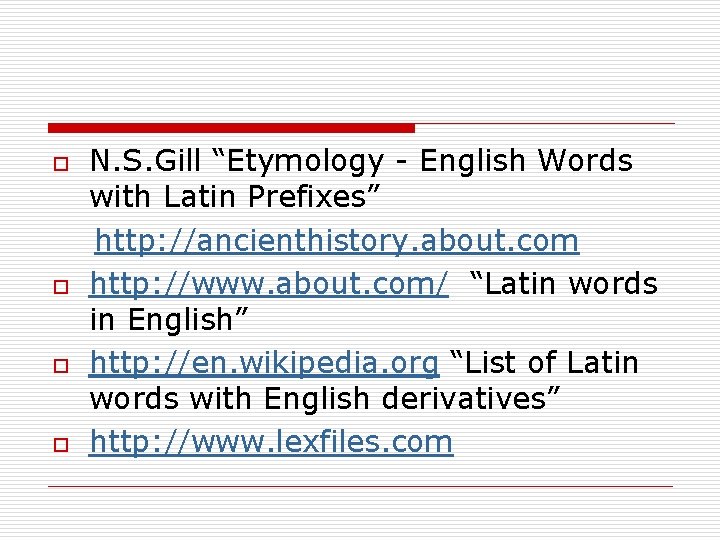Open the ancienthistory.about.com link
The height and width of the screenshot is (540, 720).
click(337, 241)
